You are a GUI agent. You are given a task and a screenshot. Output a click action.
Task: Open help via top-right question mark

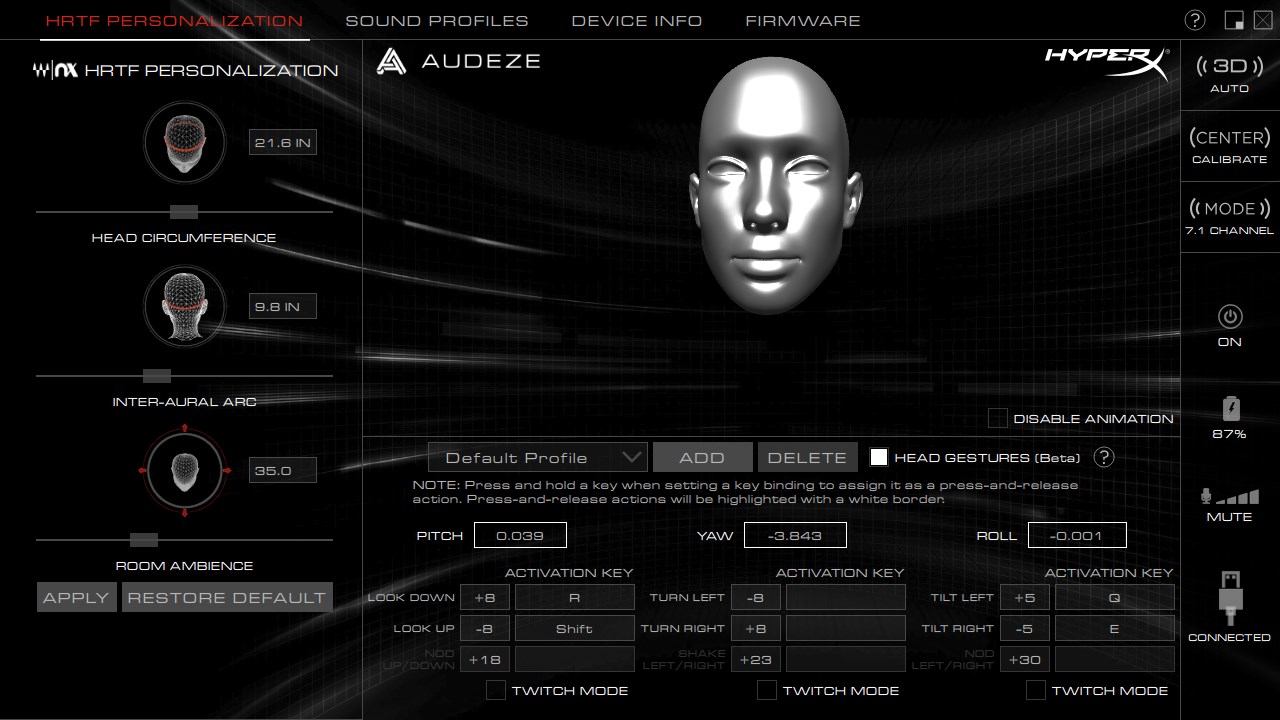1194,20
